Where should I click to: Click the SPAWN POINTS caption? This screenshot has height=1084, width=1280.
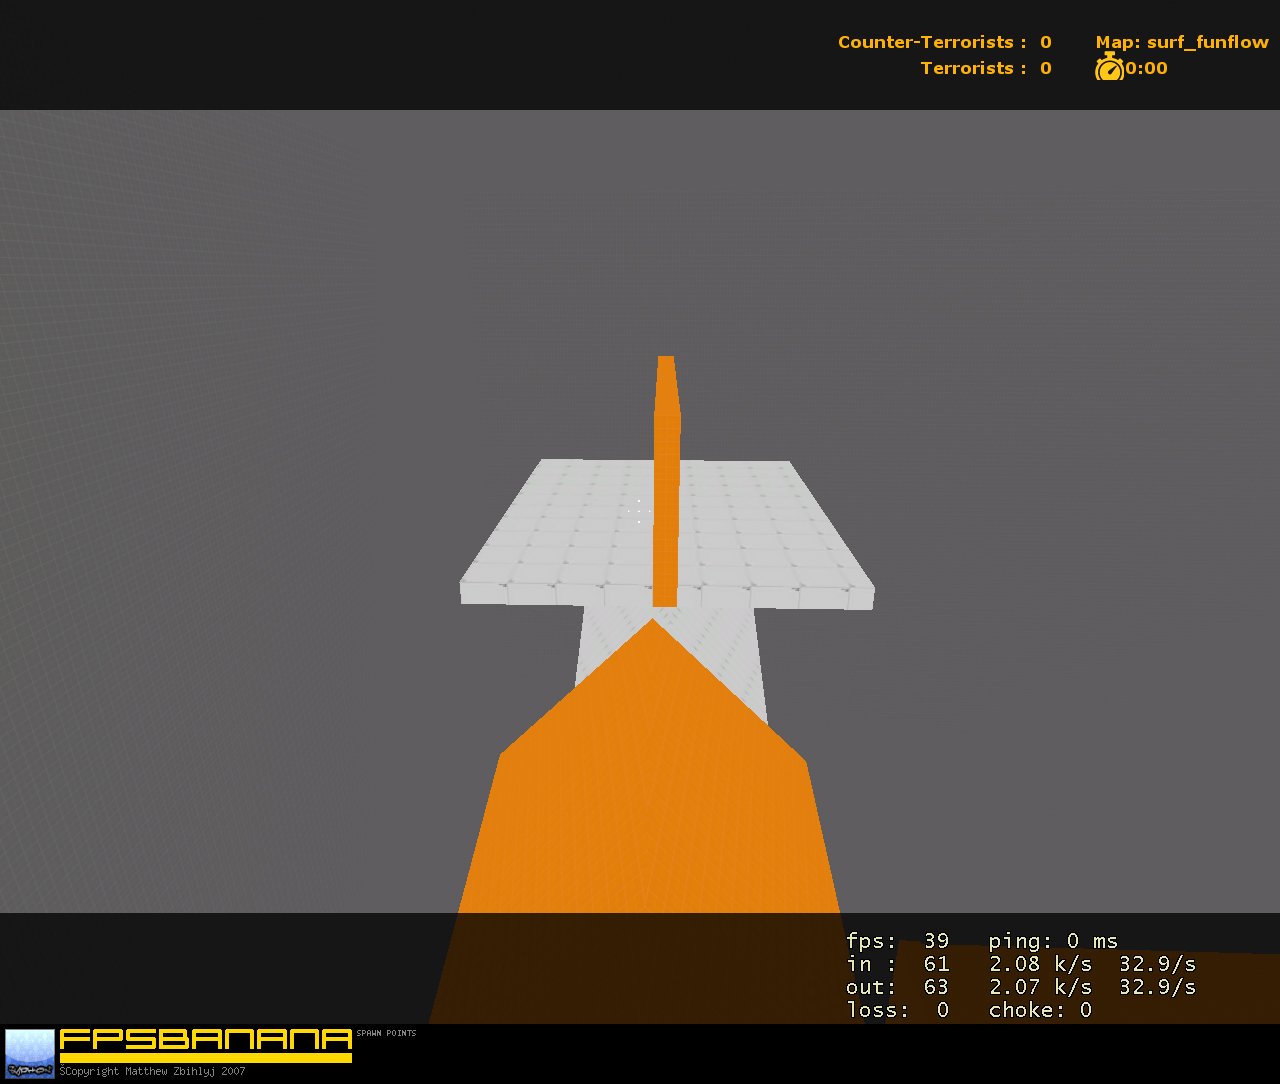[x=386, y=1033]
